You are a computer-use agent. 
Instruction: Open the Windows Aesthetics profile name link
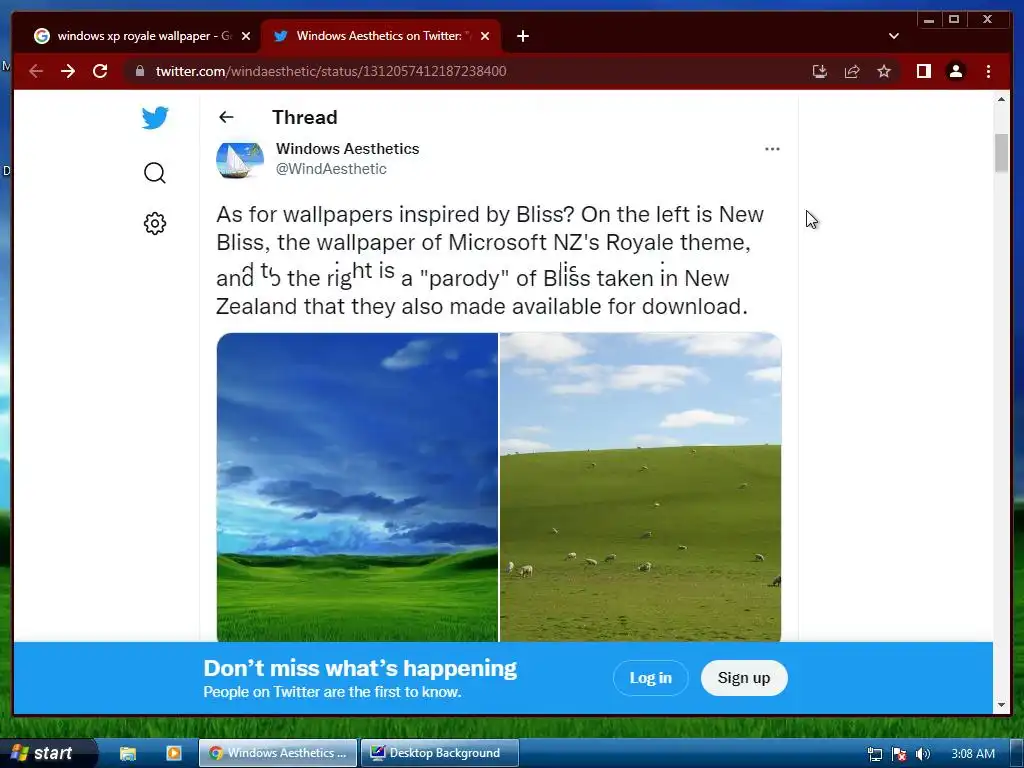(347, 149)
